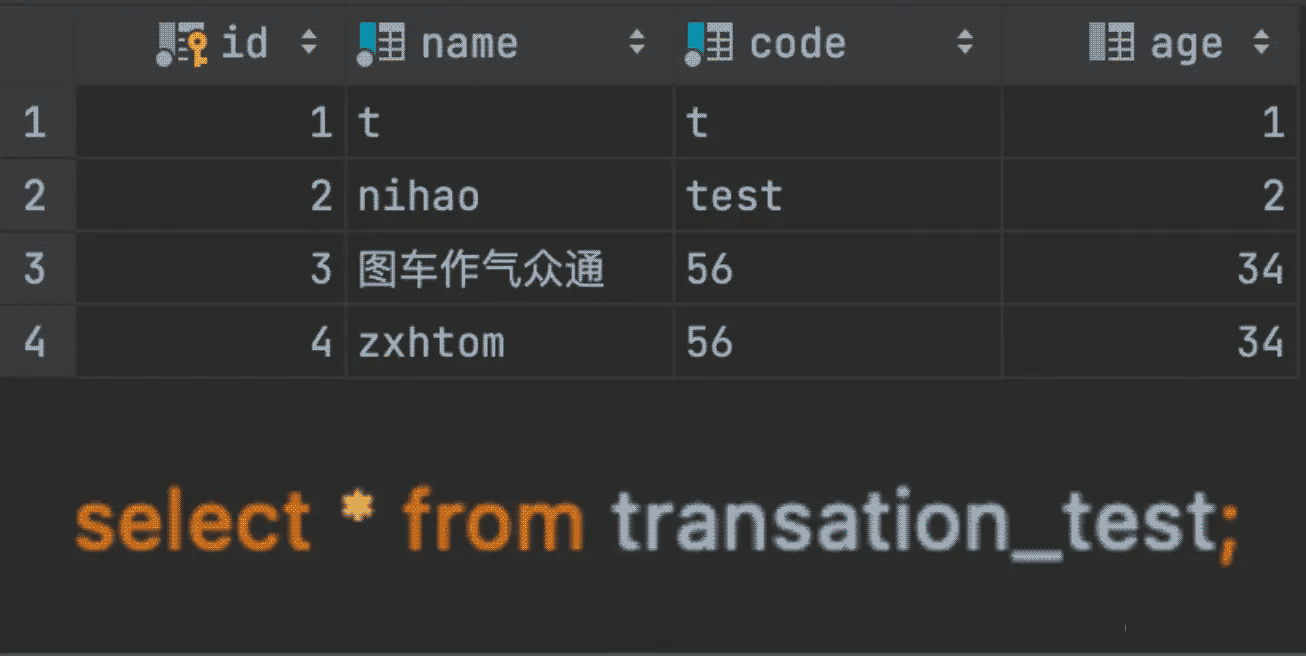Toggle sort order on name column
This screenshot has height=656, width=1306.
pyautogui.click(x=636, y=43)
